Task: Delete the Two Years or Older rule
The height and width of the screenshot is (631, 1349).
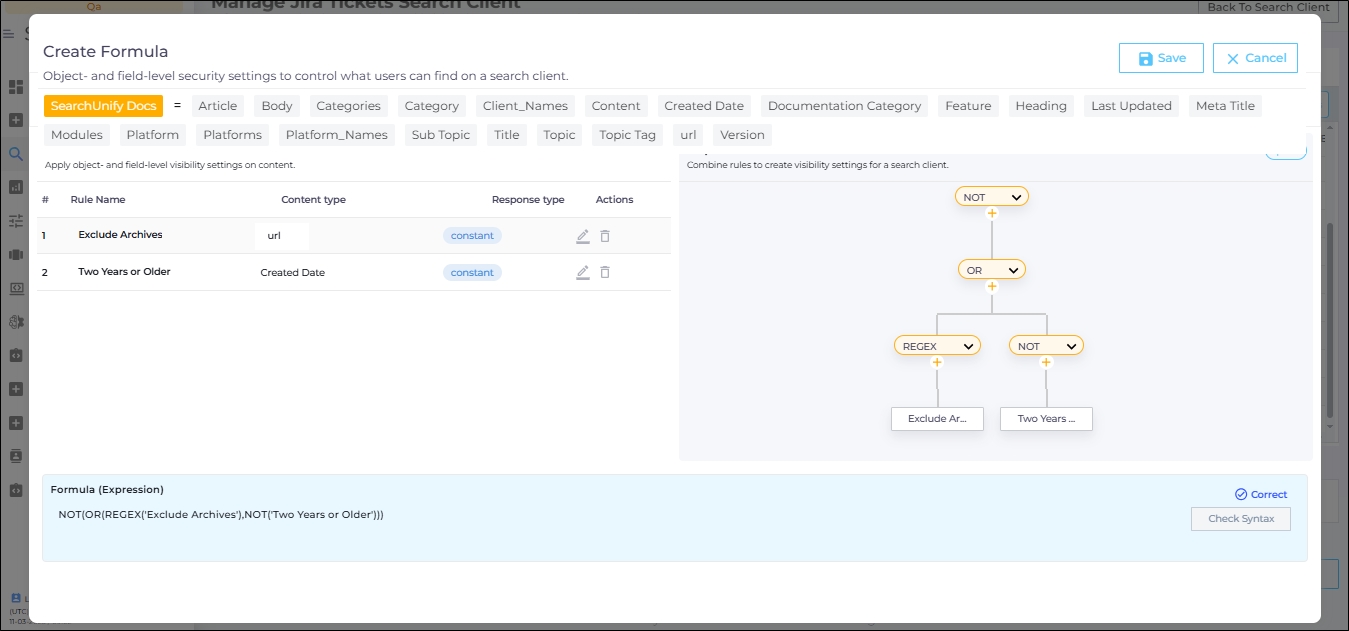Action: [605, 272]
